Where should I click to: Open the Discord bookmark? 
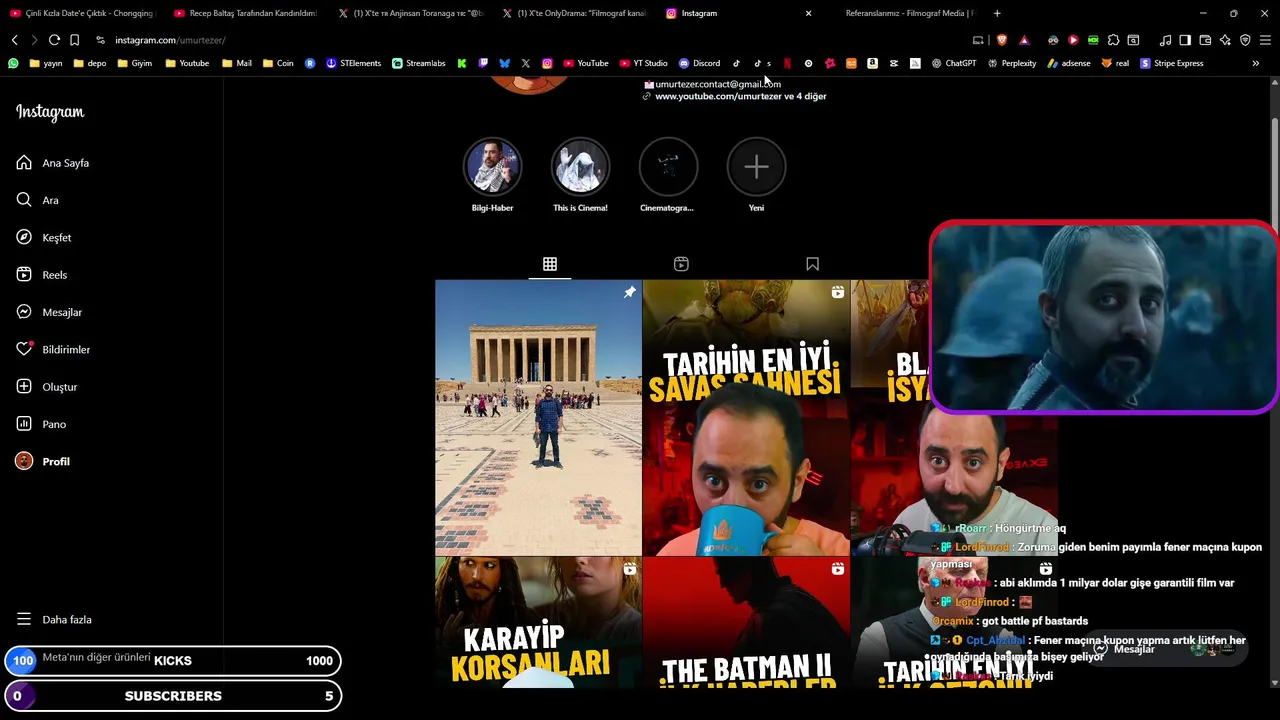click(699, 63)
